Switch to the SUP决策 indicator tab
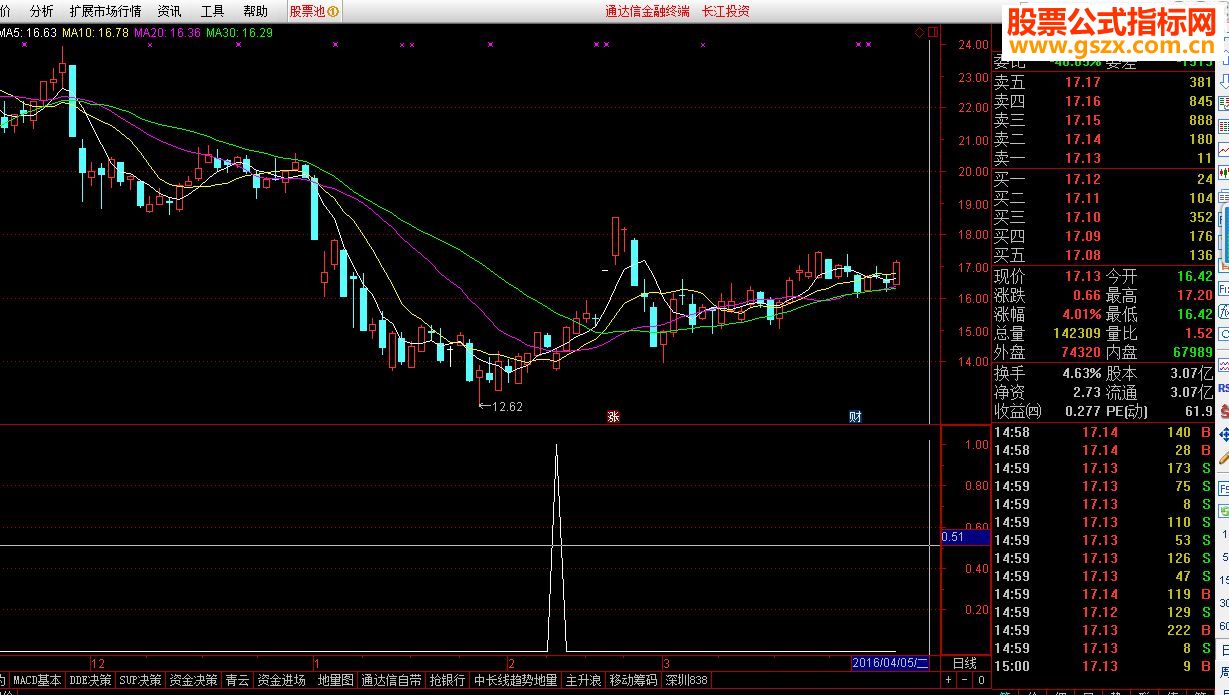 pyautogui.click(x=140, y=680)
